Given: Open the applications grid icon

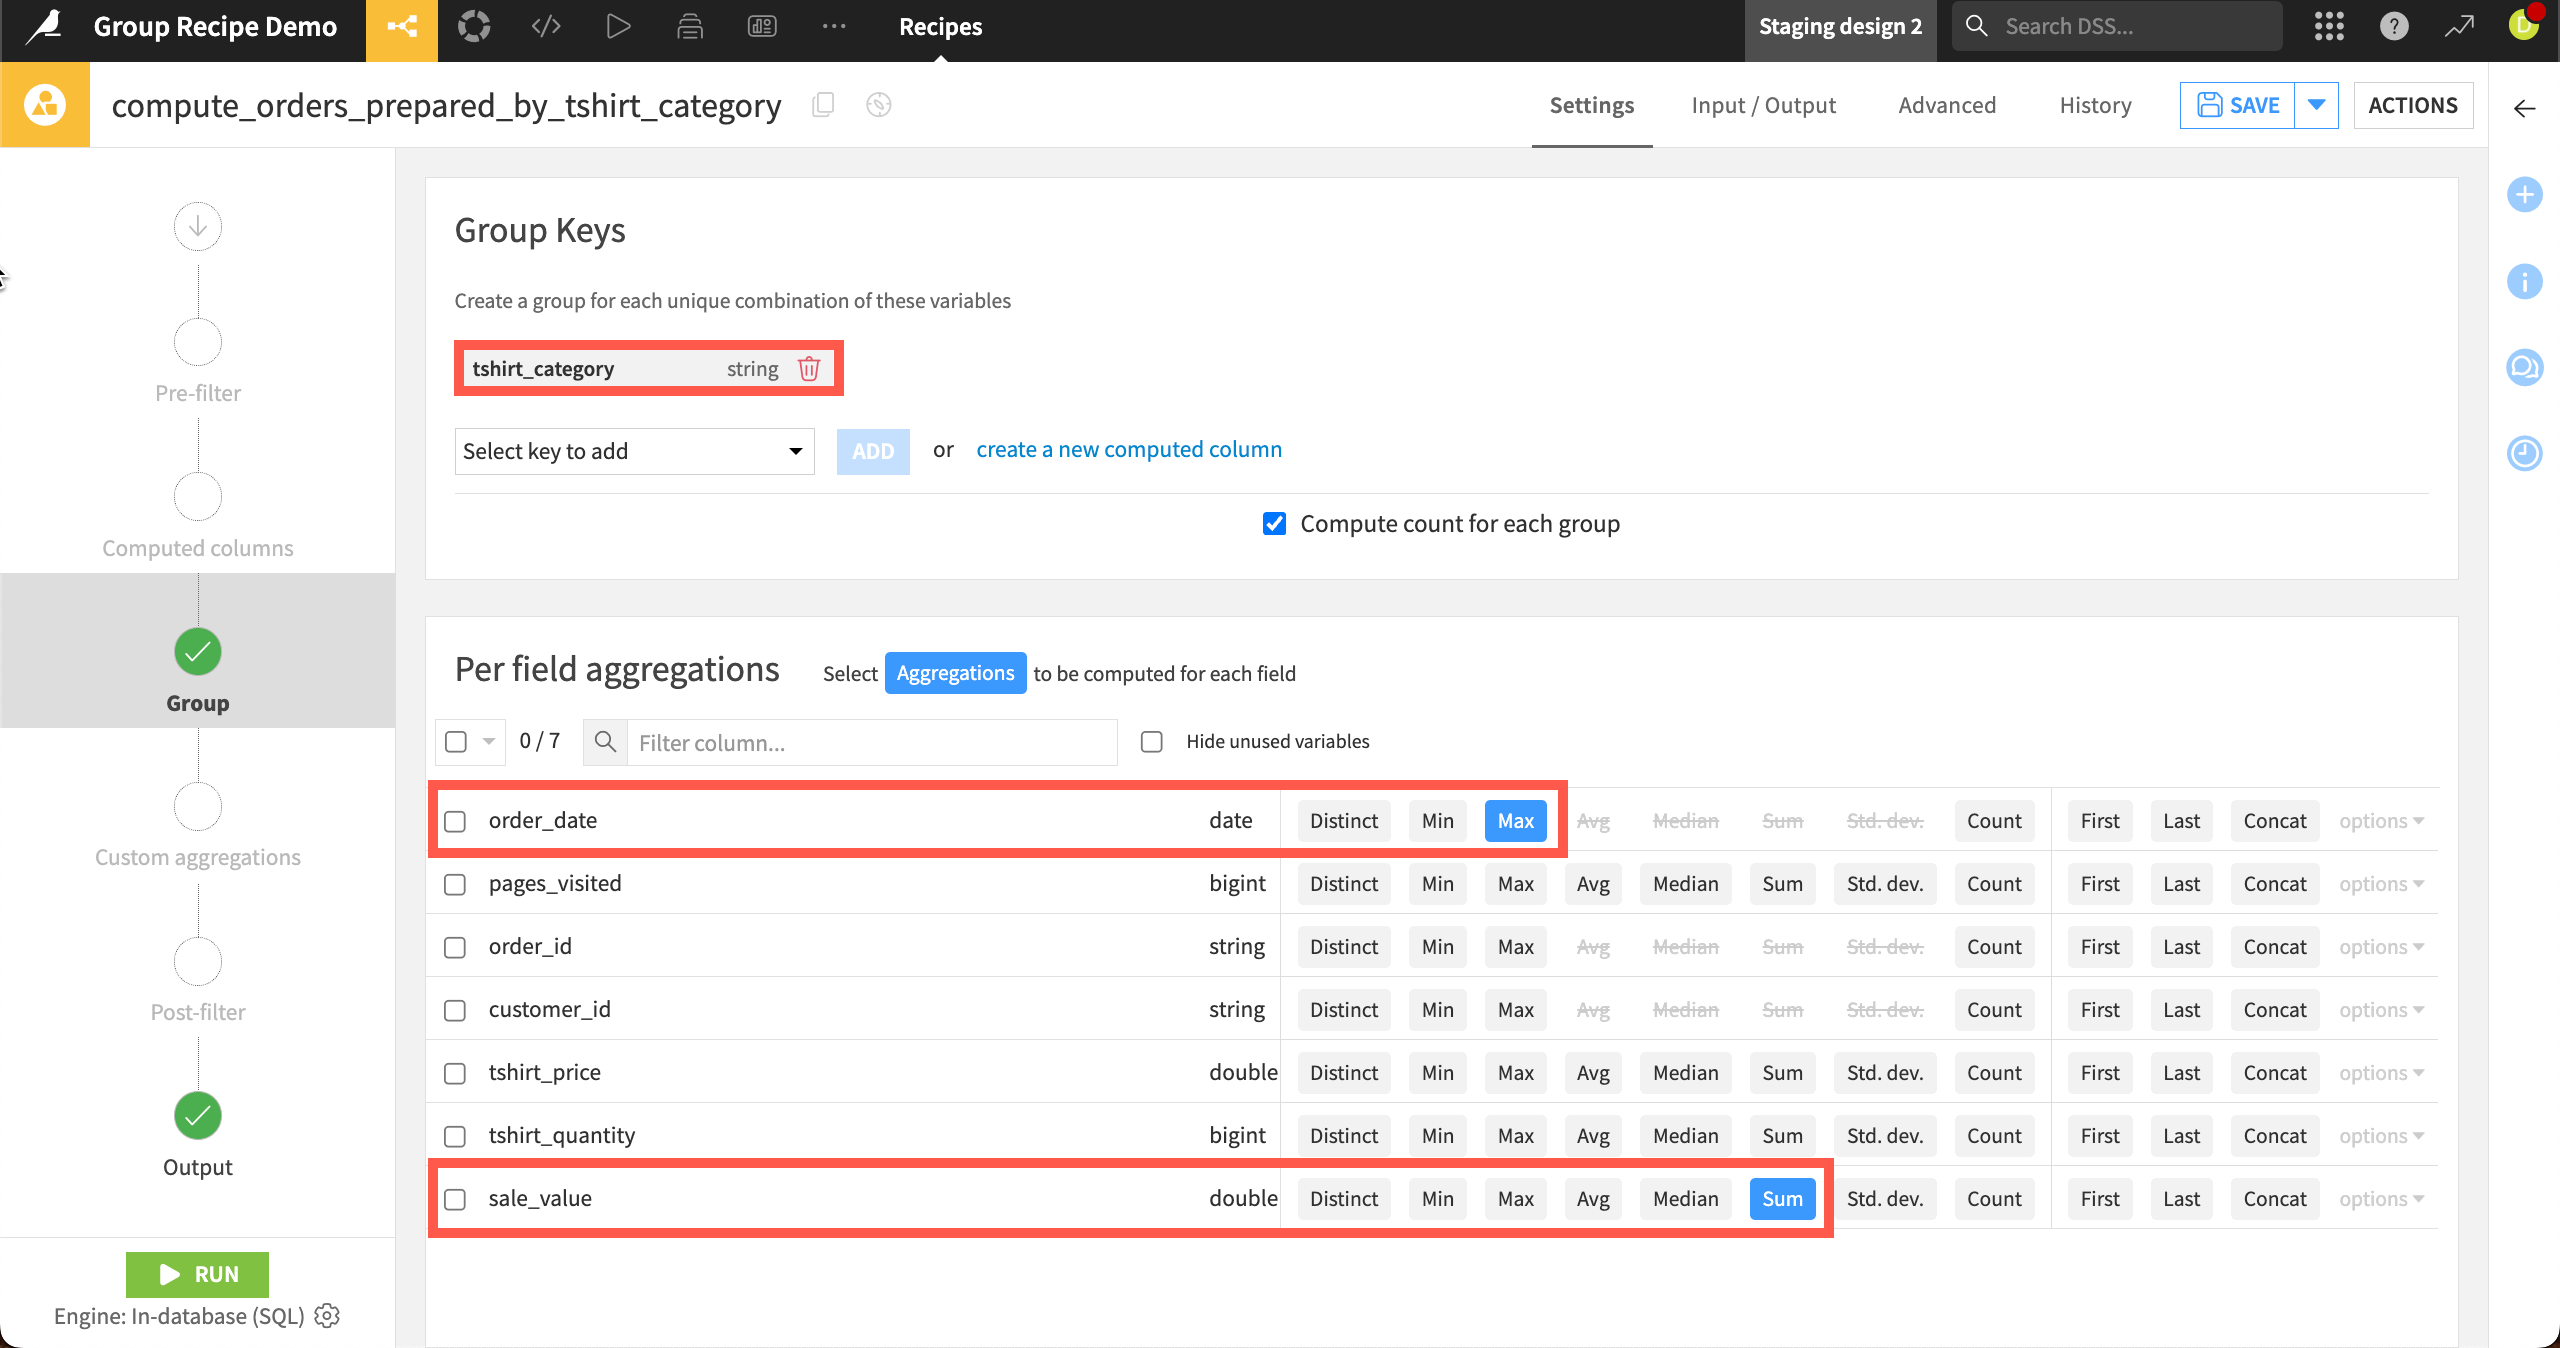Looking at the screenshot, I should (x=2329, y=27).
